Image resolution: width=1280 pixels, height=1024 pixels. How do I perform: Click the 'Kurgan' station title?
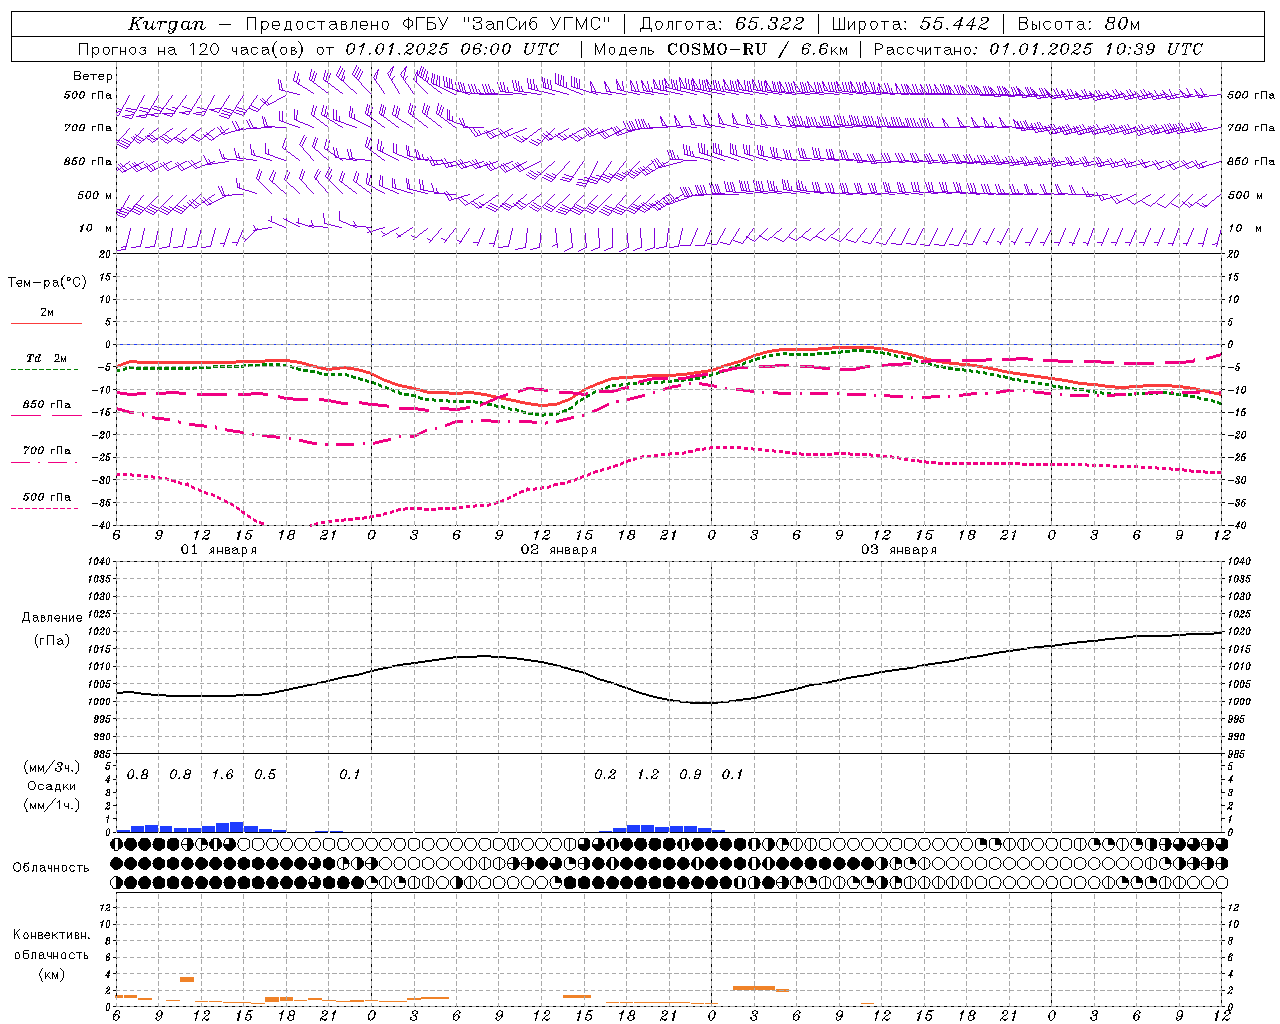[166, 23]
